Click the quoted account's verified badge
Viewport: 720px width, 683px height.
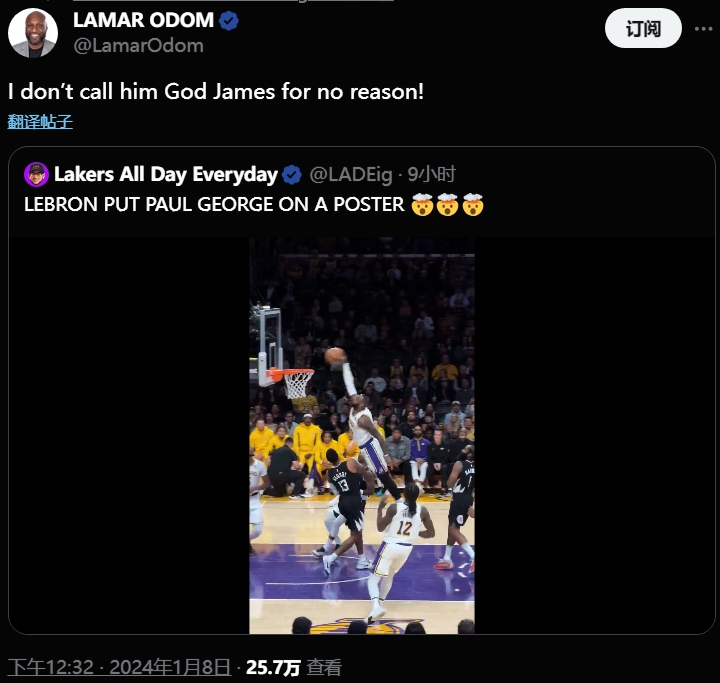tap(292, 175)
